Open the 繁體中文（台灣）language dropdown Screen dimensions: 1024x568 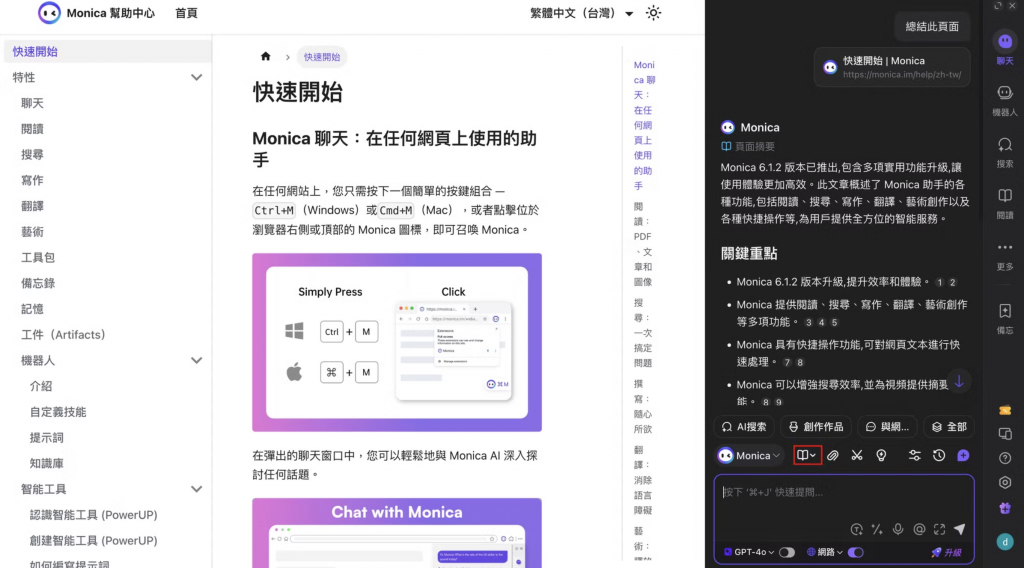coord(581,13)
